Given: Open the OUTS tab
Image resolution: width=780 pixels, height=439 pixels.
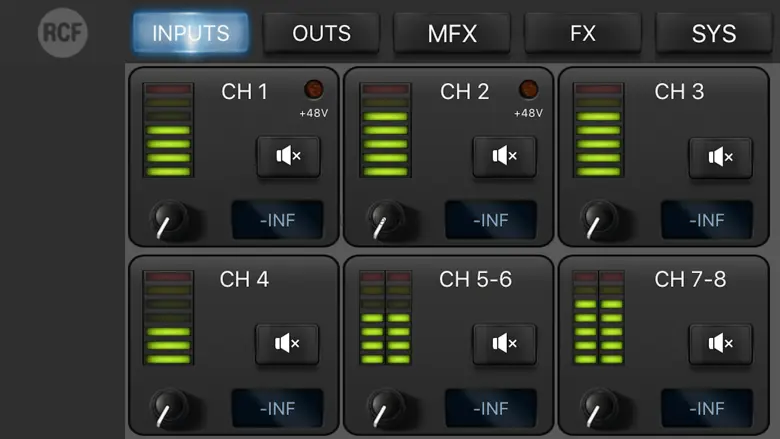Looking at the screenshot, I should 321,33.
